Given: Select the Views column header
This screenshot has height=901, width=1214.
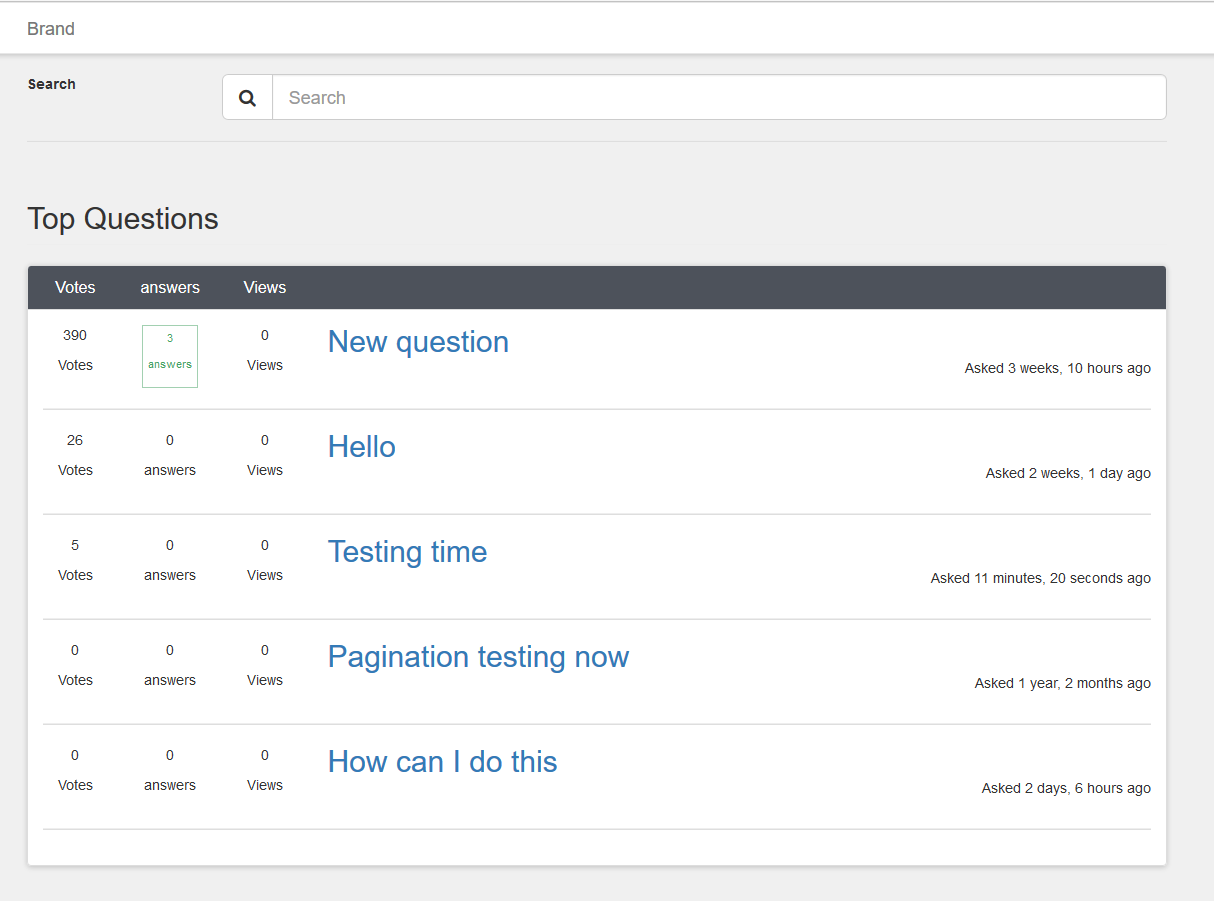Looking at the screenshot, I should click(265, 288).
